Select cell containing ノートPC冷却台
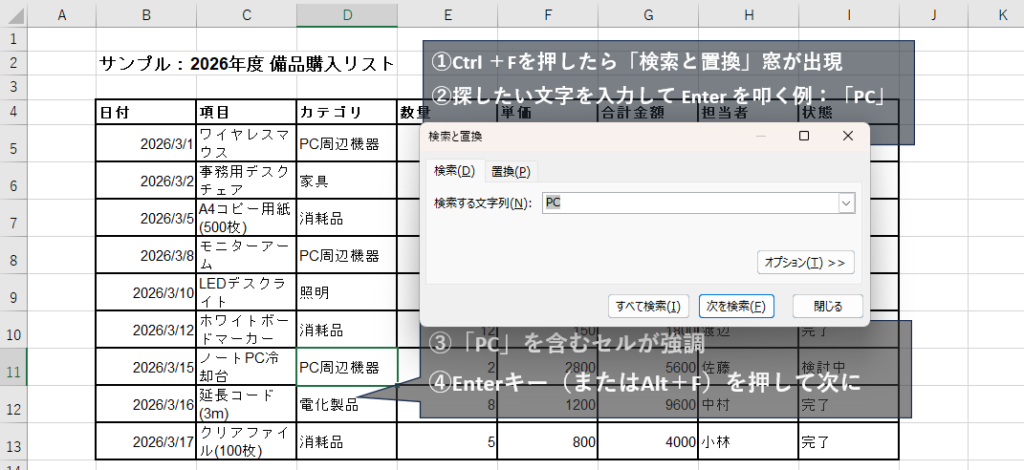This screenshot has height=470, width=1024. [246, 367]
